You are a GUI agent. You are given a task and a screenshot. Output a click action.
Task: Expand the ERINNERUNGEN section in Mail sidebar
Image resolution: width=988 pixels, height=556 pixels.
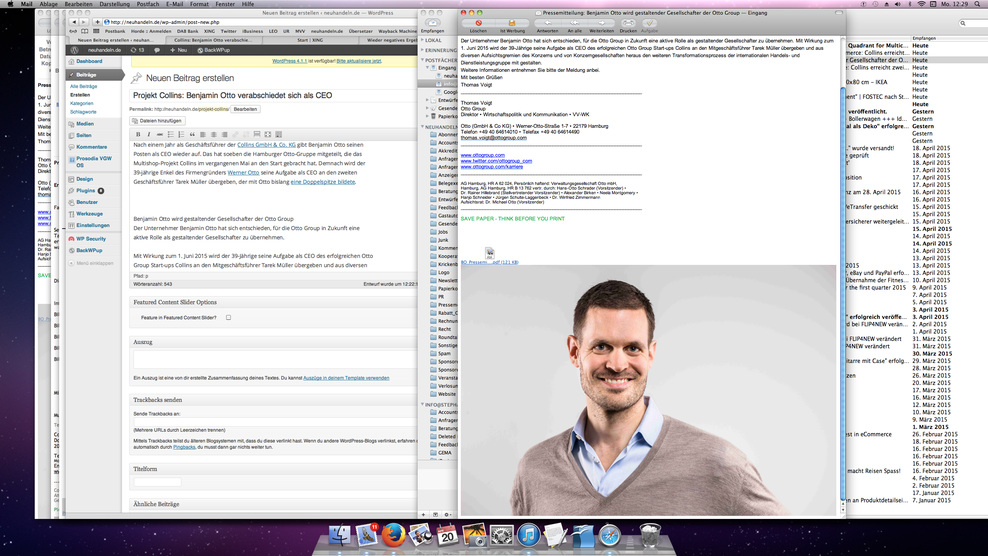(423, 50)
